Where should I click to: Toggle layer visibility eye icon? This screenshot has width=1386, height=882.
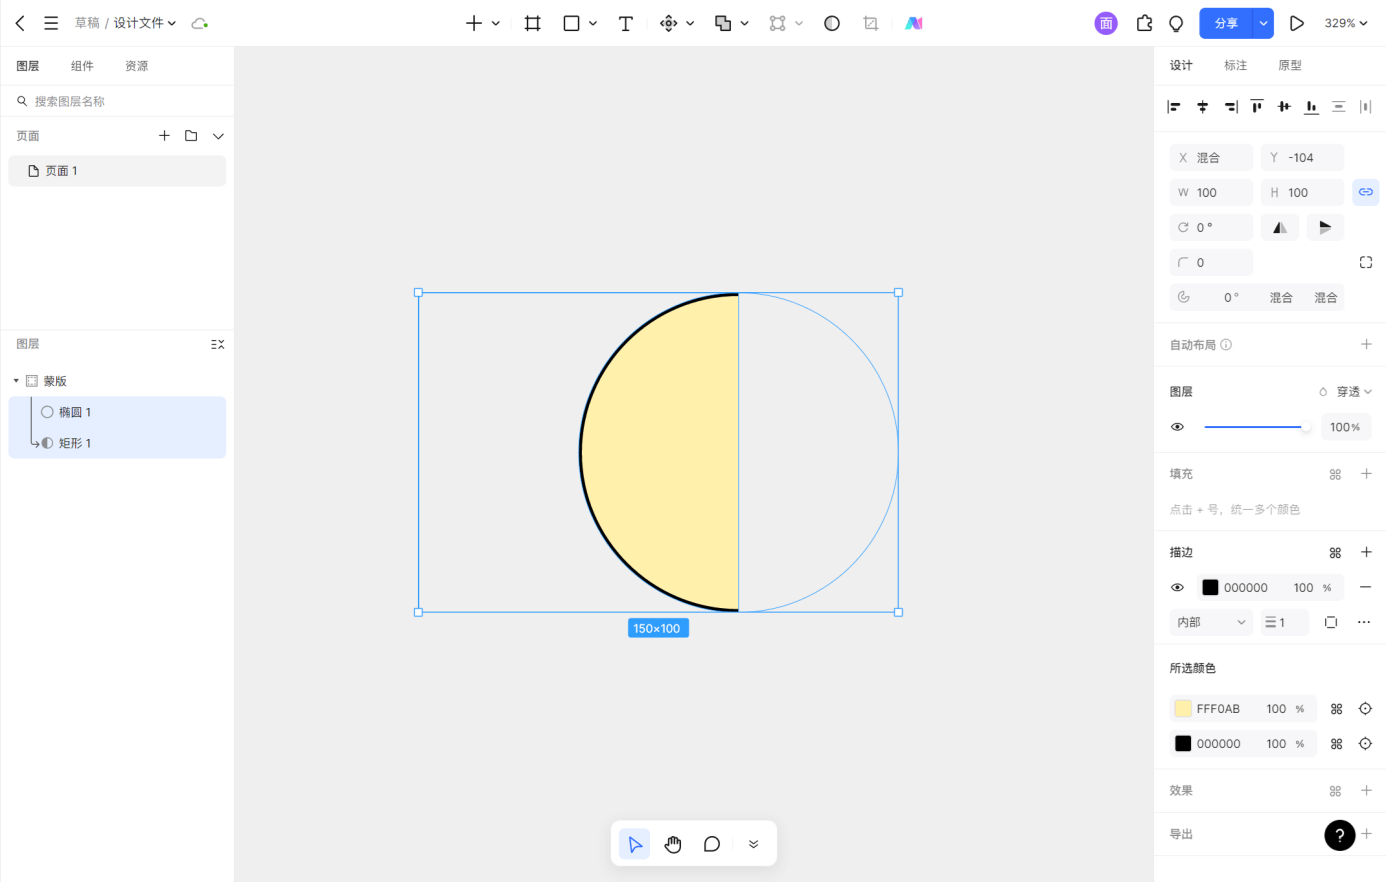click(1177, 427)
